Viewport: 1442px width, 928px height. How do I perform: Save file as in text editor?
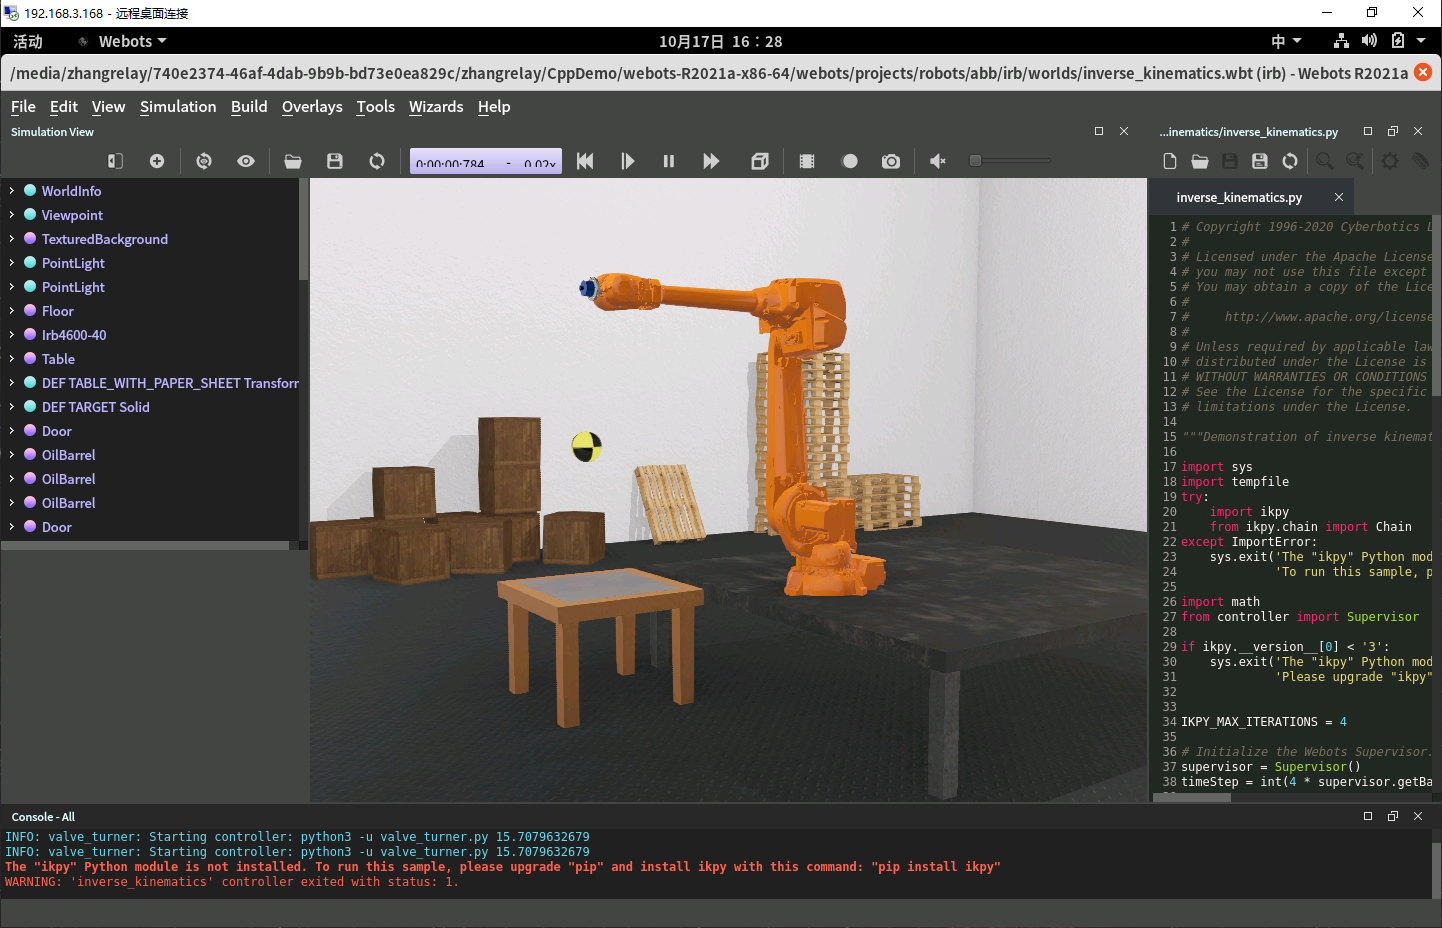click(x=1260, y=161)
